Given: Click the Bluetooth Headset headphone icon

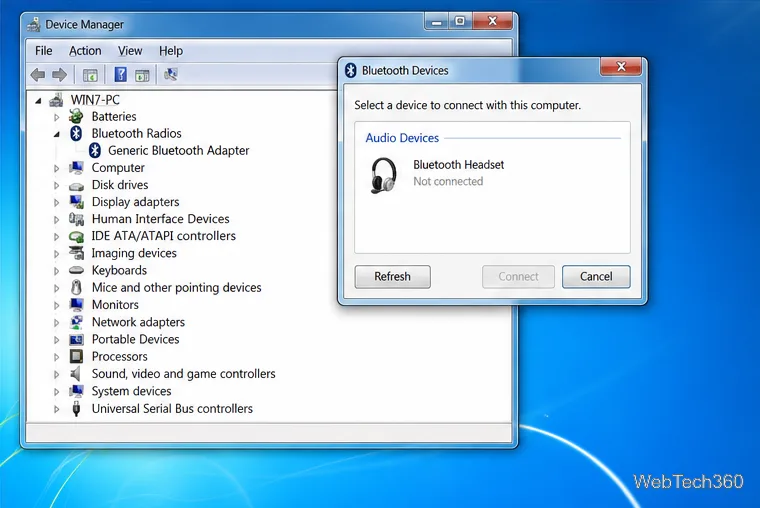Looking at the screenshot, I should tap(383, 175).
